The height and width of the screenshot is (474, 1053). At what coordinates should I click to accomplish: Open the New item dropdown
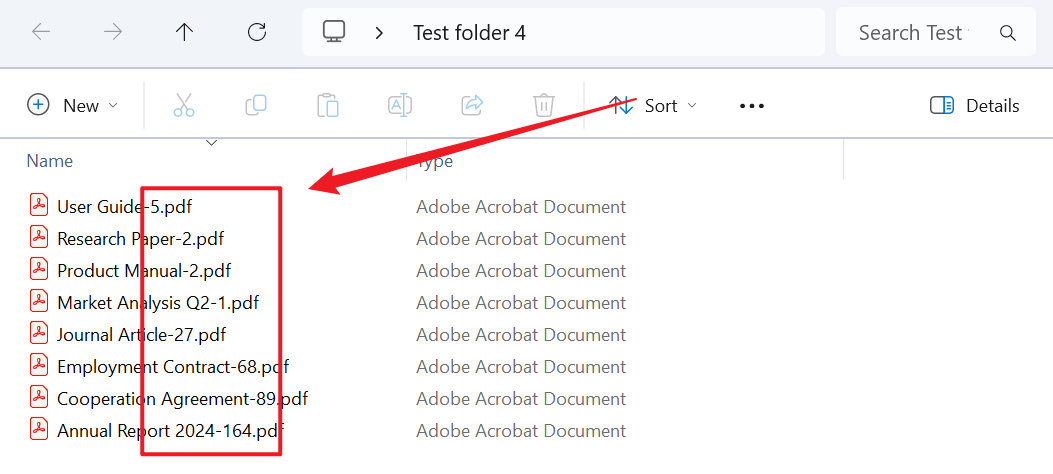(73, 105)
